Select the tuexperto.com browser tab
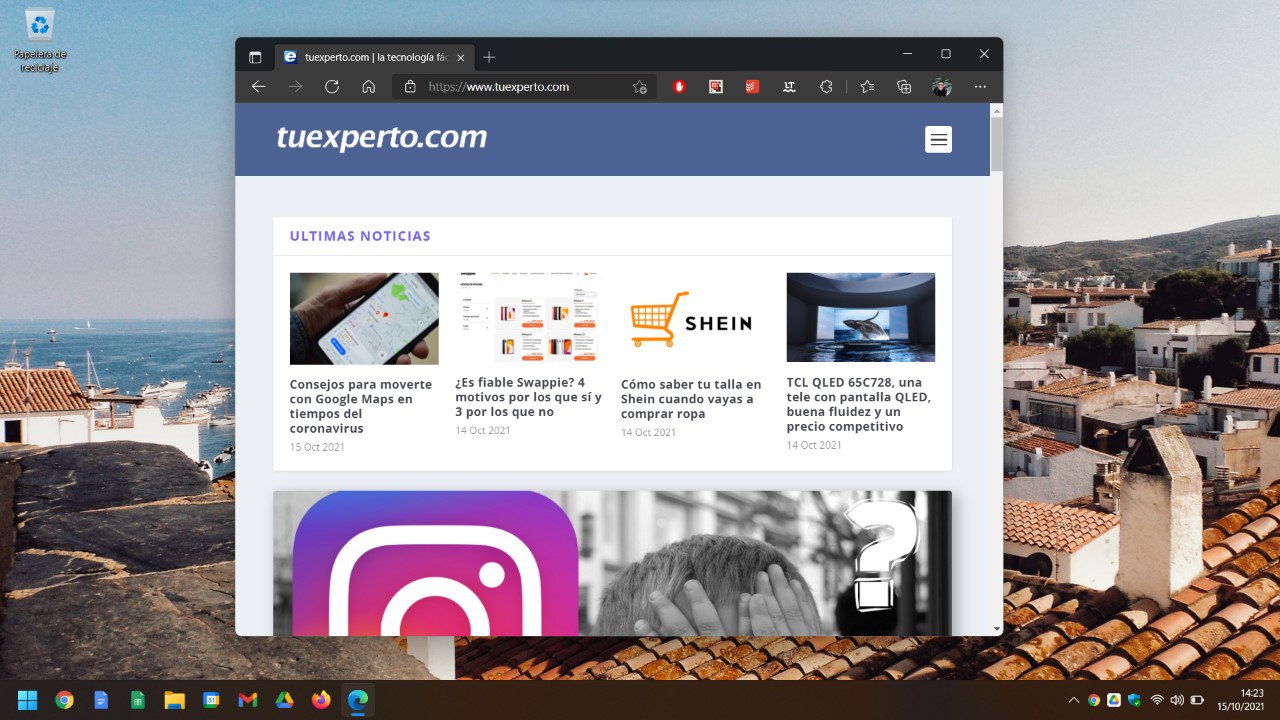Image resolution: width=1280 pixels, height=720 pixels. [370, 57]
